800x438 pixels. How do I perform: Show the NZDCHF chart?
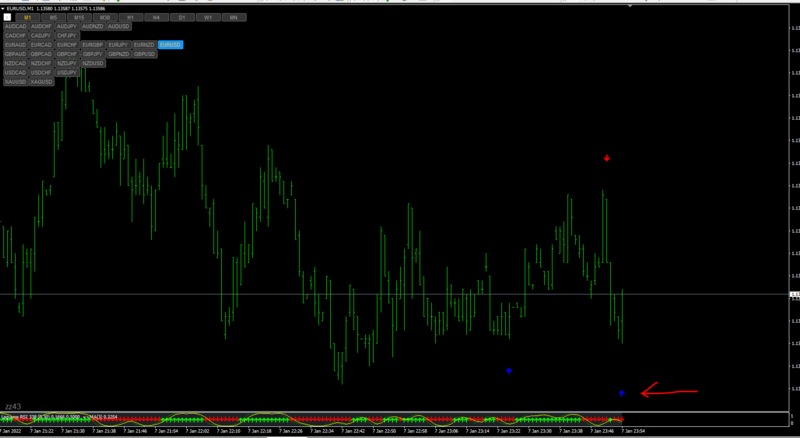41,63
